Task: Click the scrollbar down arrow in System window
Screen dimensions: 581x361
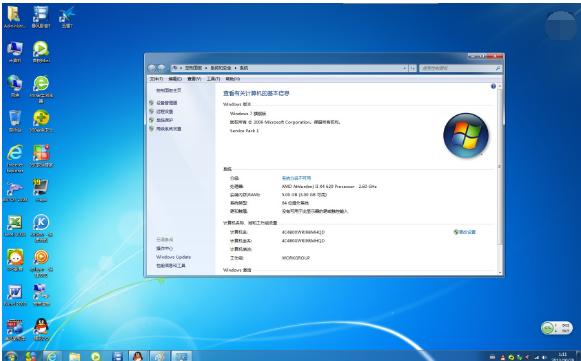Action: tap(500, 272)
